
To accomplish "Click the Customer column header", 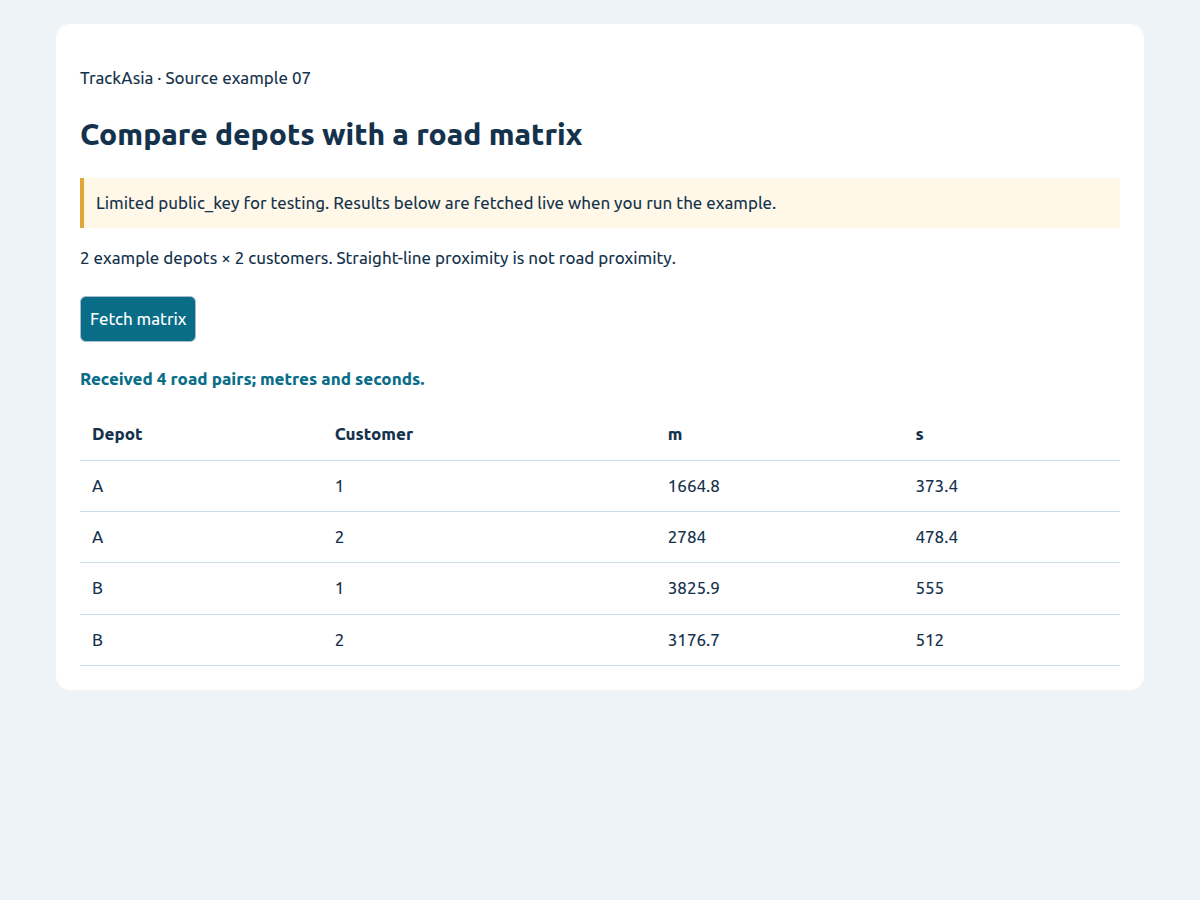I will (489, 435).
